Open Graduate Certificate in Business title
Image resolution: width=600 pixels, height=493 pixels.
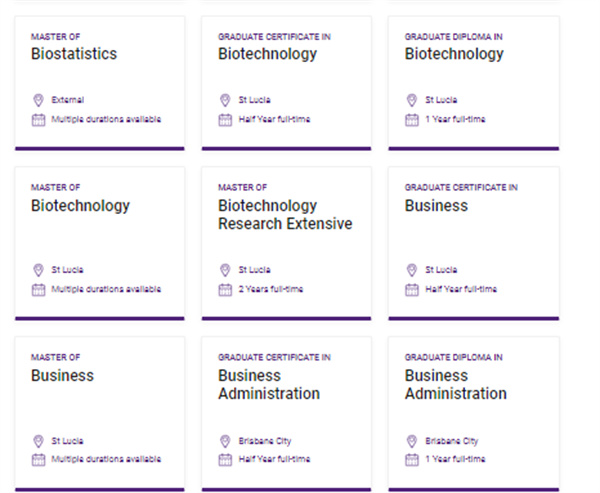tap(435, 206)
